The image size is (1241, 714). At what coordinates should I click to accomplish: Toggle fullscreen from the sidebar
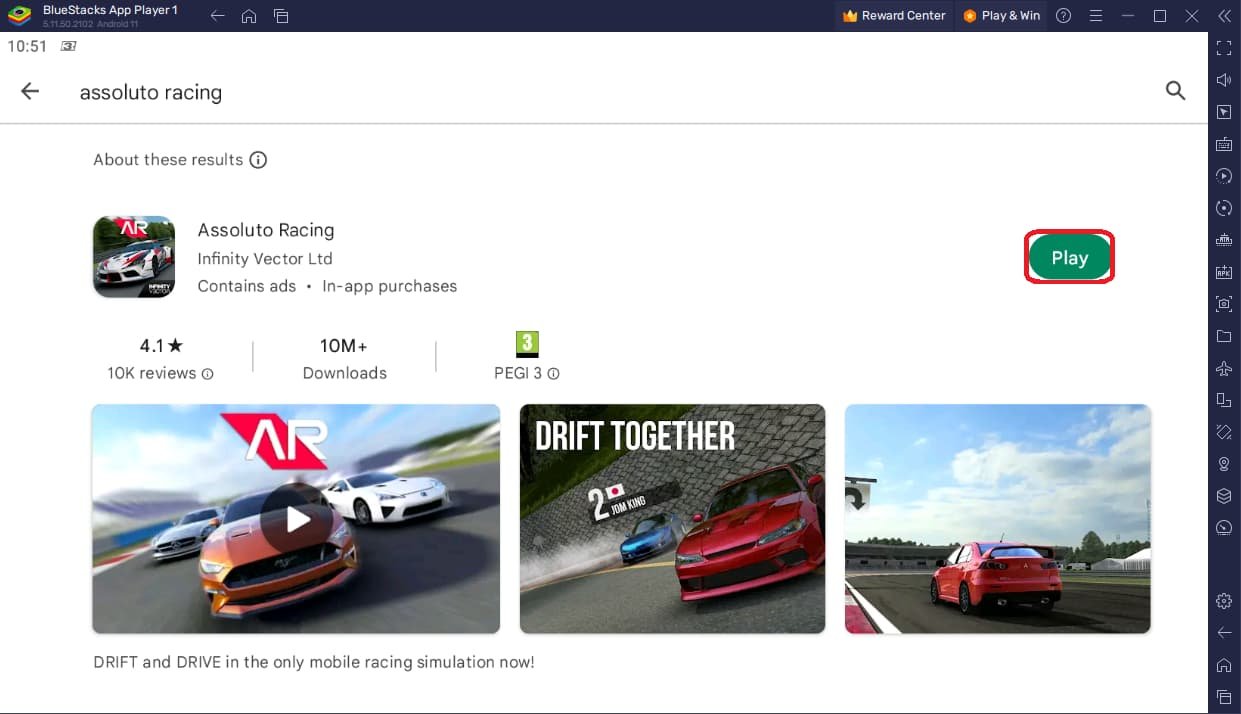1223,48
